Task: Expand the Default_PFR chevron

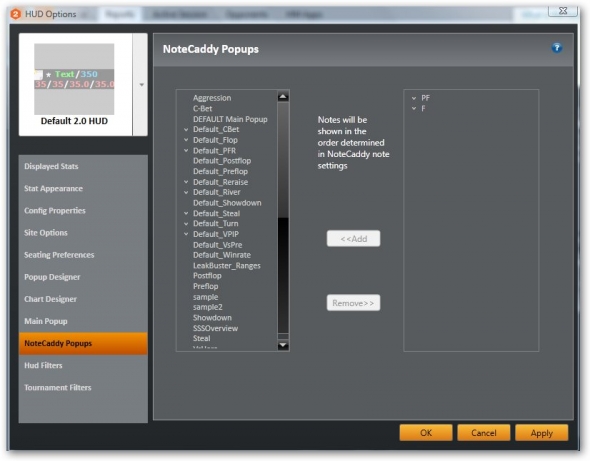Action: pos(186,151)
